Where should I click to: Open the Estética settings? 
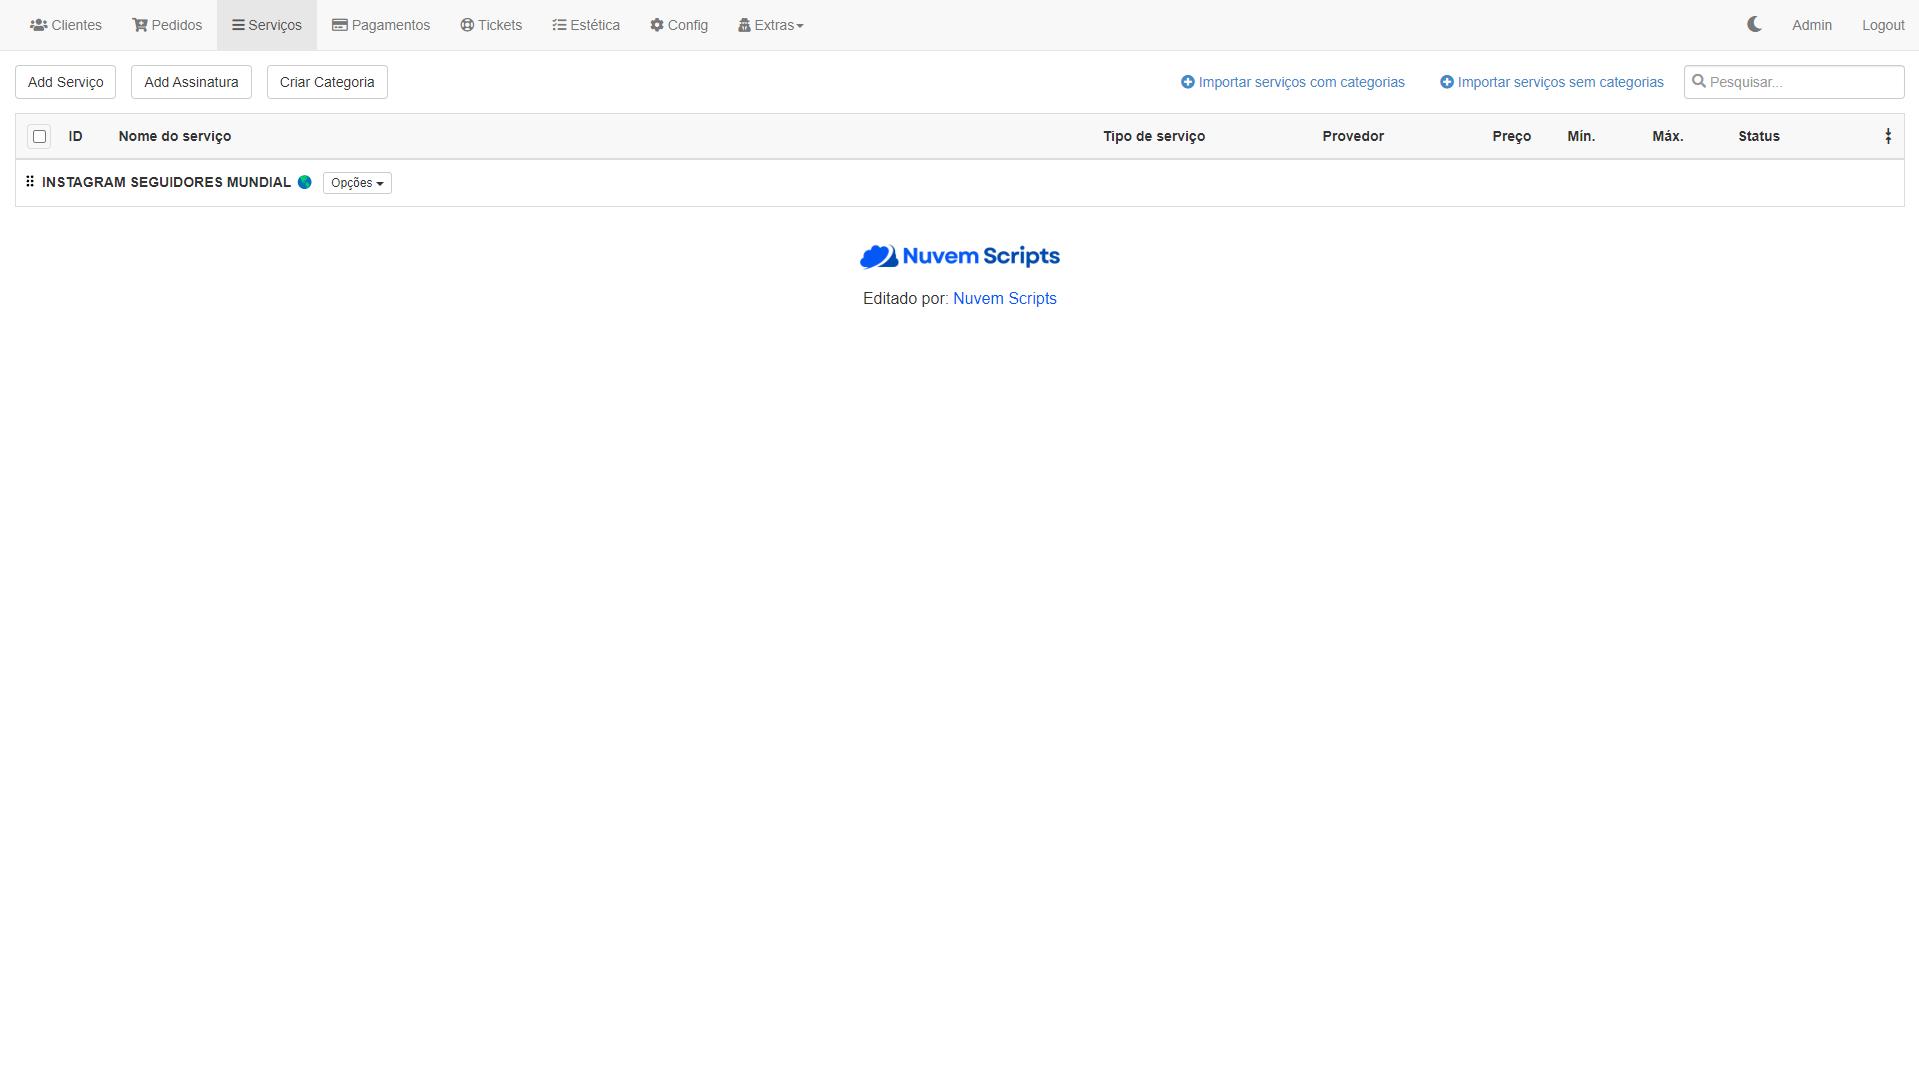[x=586, y=25]
